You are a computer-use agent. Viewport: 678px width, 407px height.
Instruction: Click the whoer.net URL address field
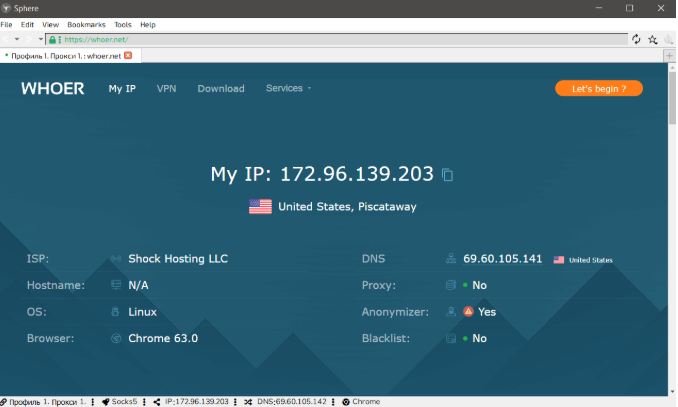click(337, 39)
